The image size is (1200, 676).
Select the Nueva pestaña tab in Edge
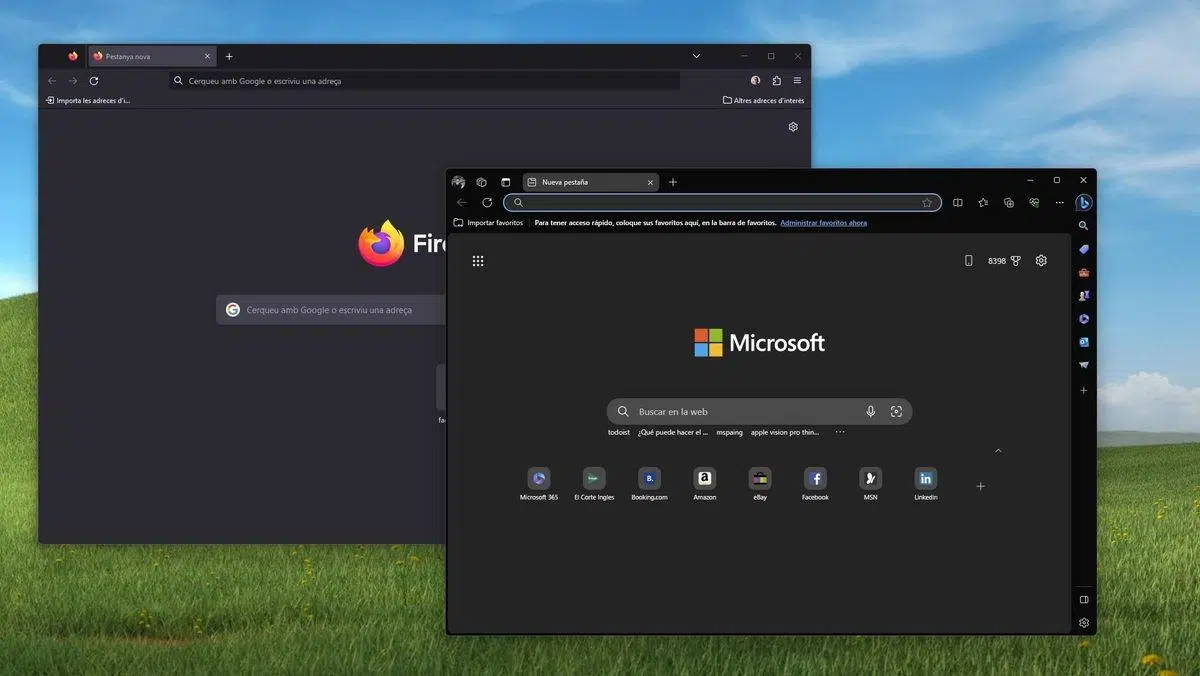pos(590,182)
